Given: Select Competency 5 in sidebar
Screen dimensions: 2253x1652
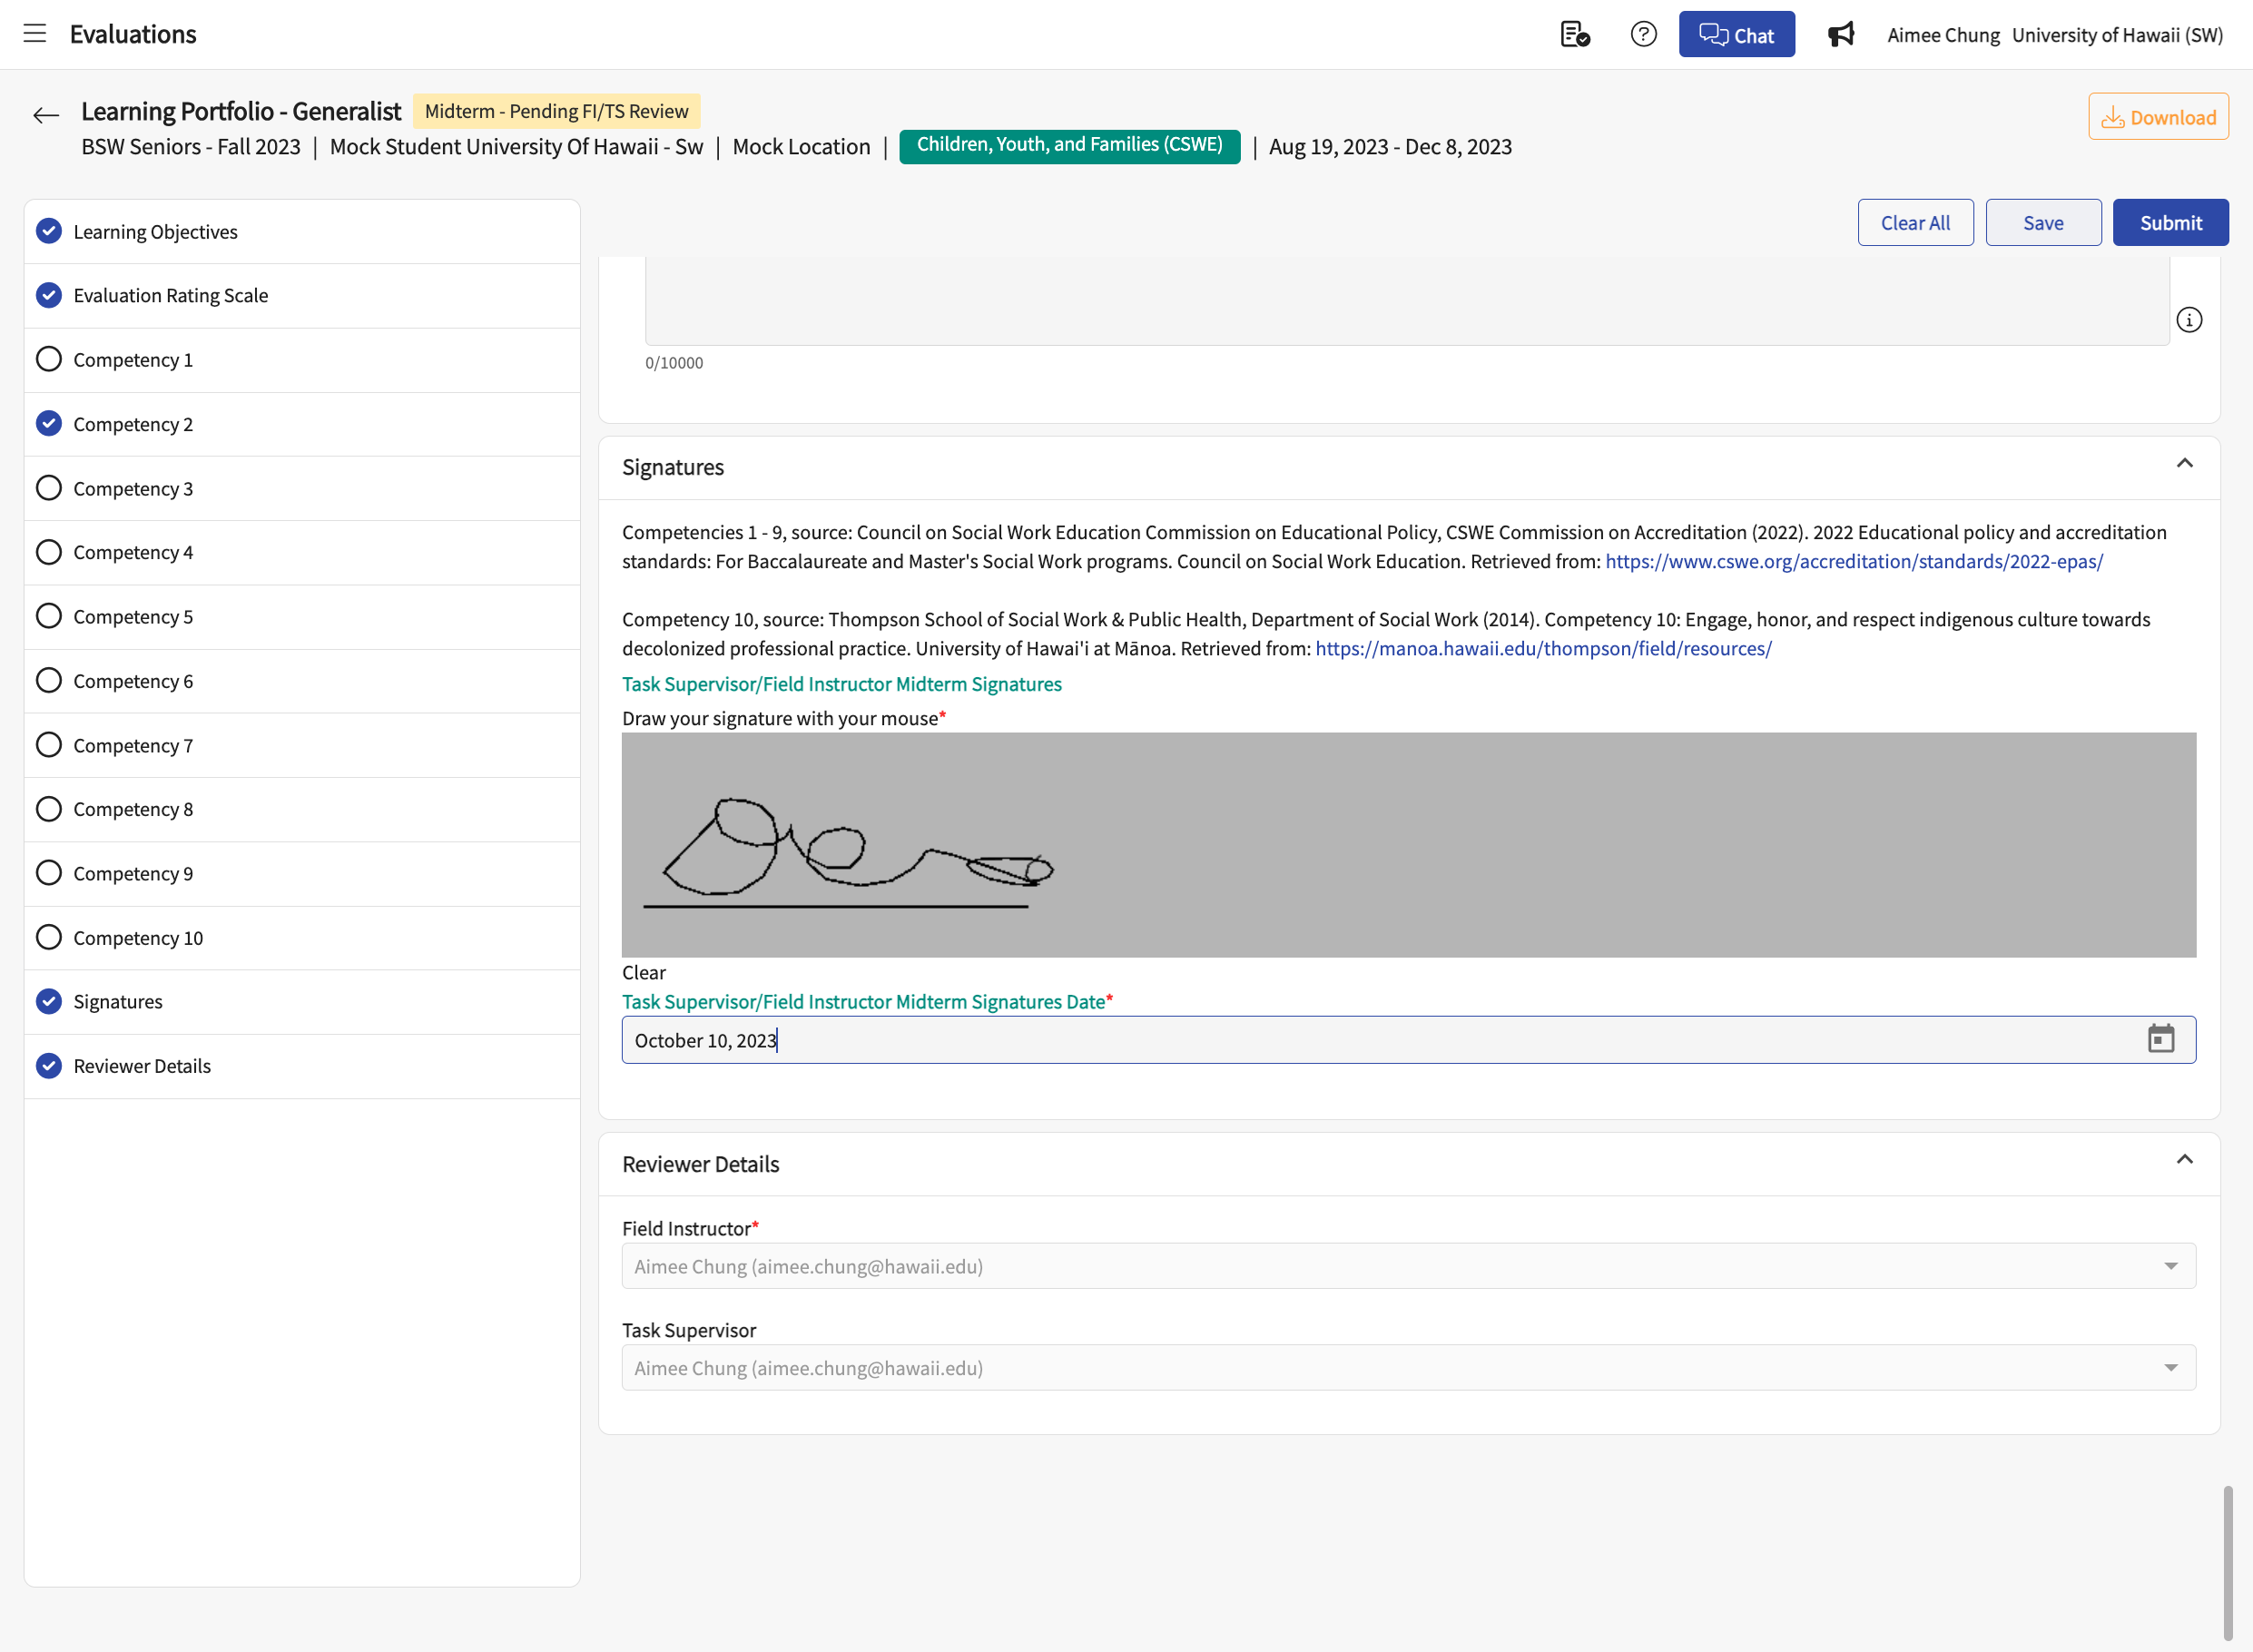Looking at the screenshot, I should [302, 617].
